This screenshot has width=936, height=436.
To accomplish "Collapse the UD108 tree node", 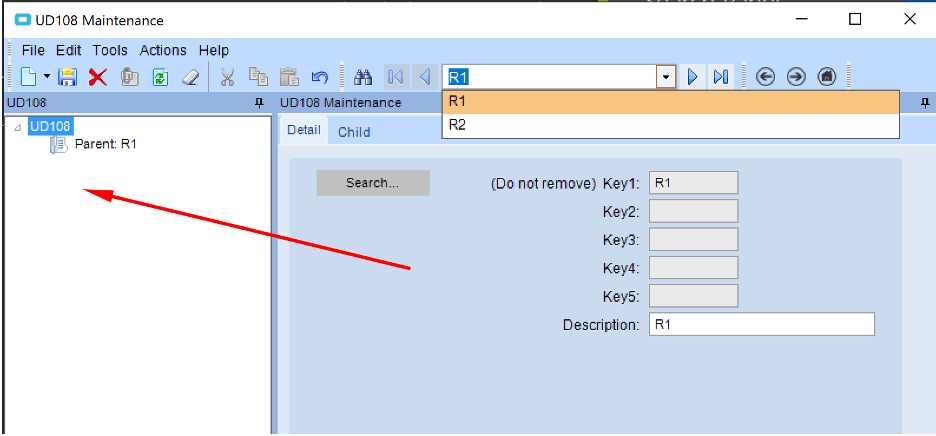I will point(17,127).
